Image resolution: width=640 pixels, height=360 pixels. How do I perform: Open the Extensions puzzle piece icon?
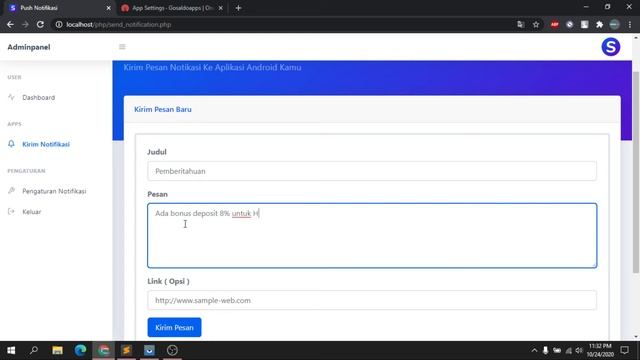(x=599, y=24)
